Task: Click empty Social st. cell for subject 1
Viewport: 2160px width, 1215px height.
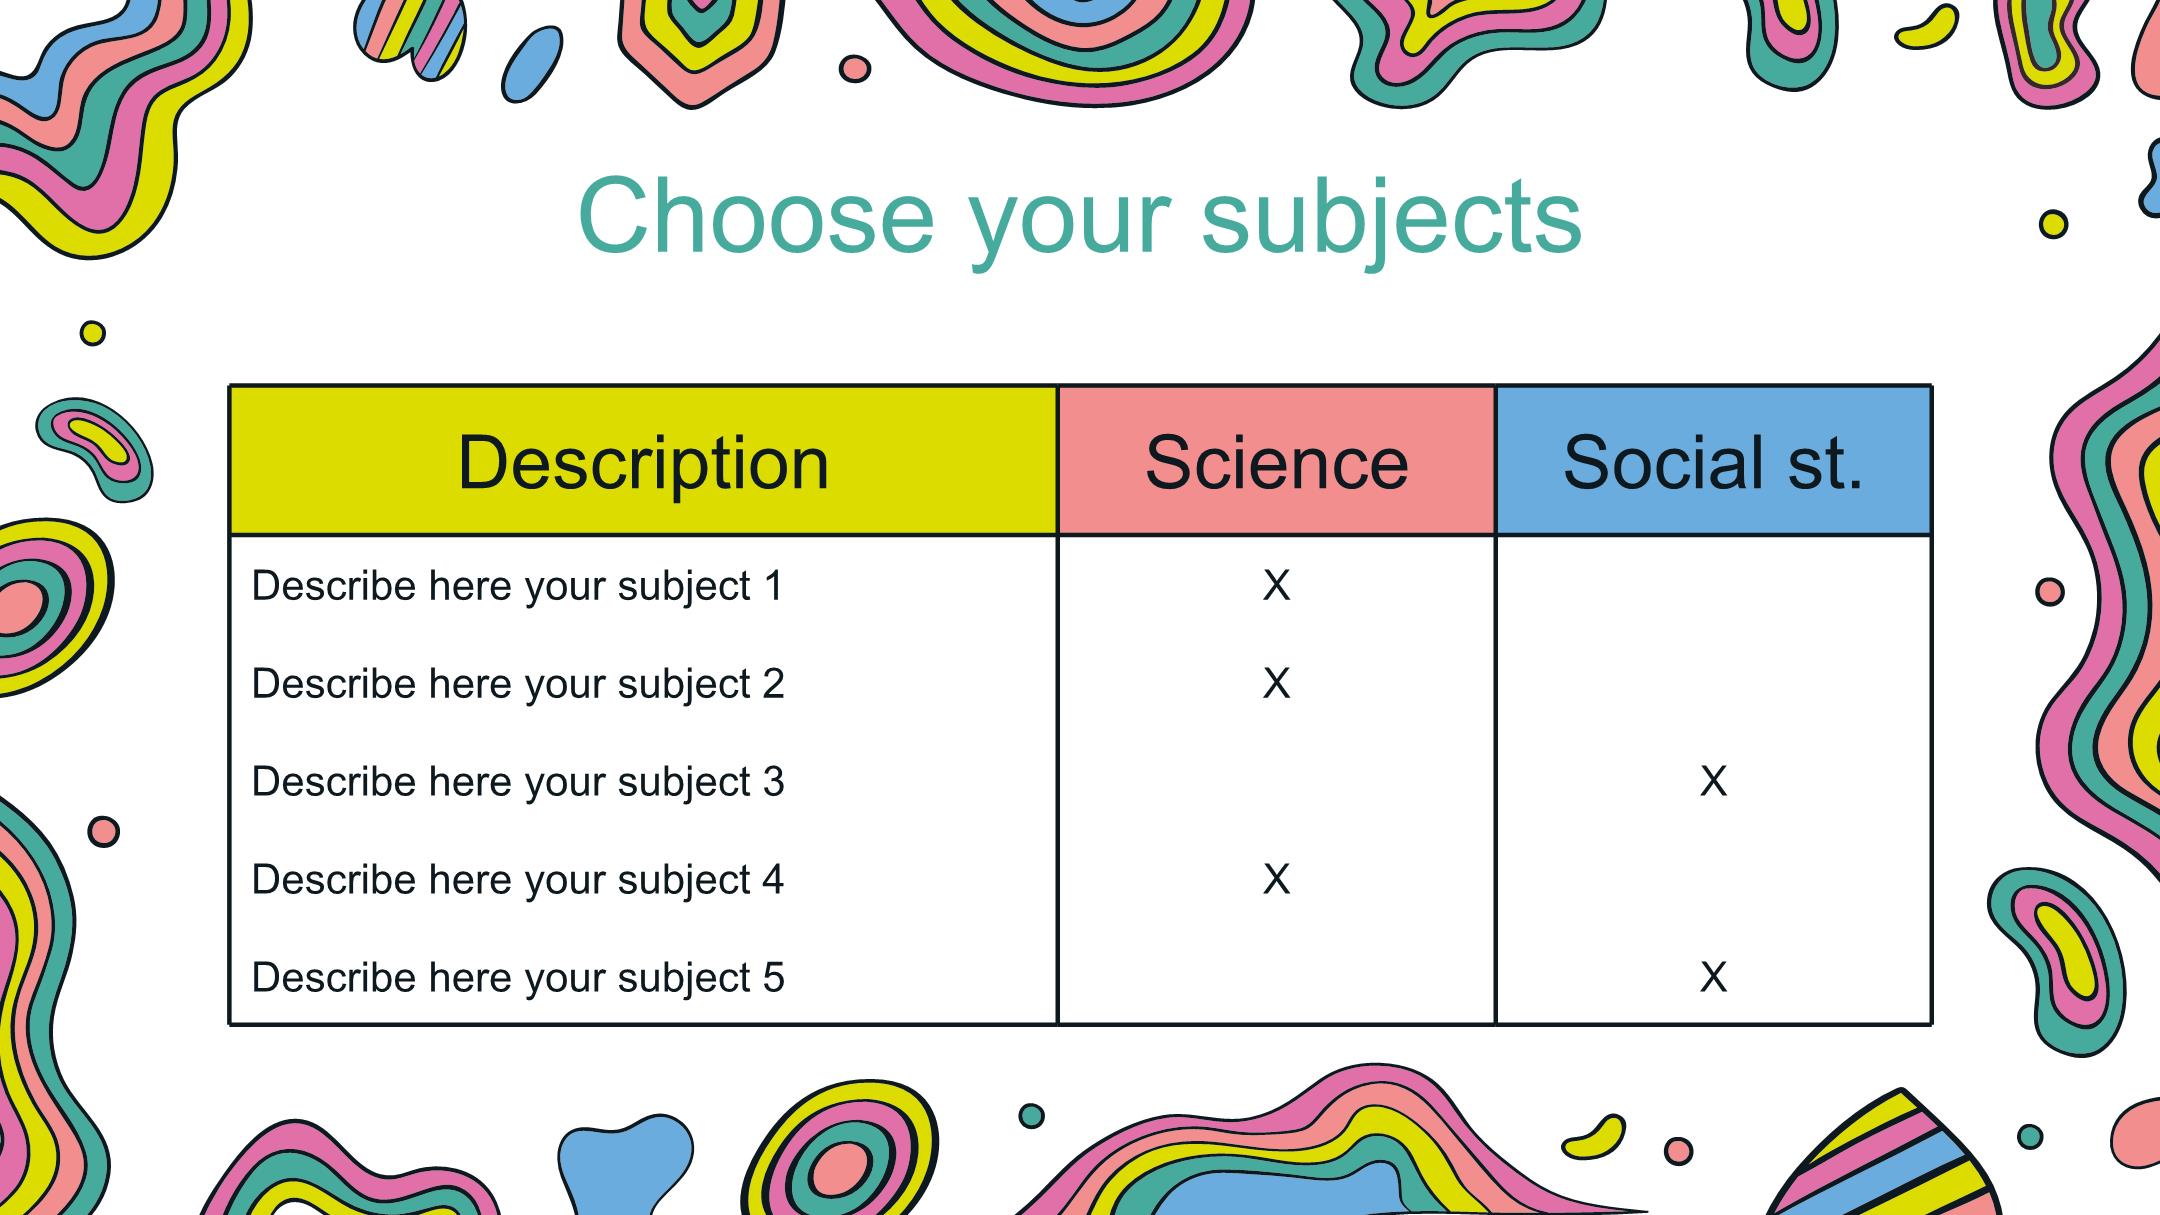Action: pos(1713,586)
